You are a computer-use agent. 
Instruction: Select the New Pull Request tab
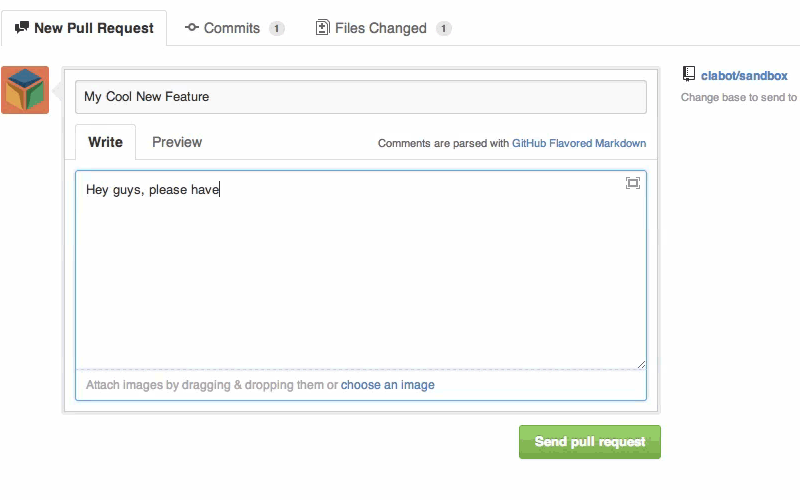click(84, 28)
